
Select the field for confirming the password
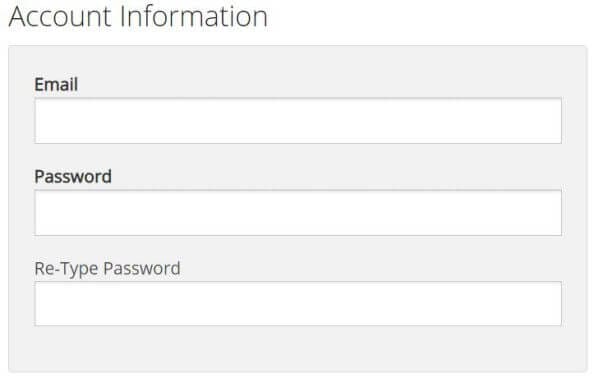coord(298,304)
